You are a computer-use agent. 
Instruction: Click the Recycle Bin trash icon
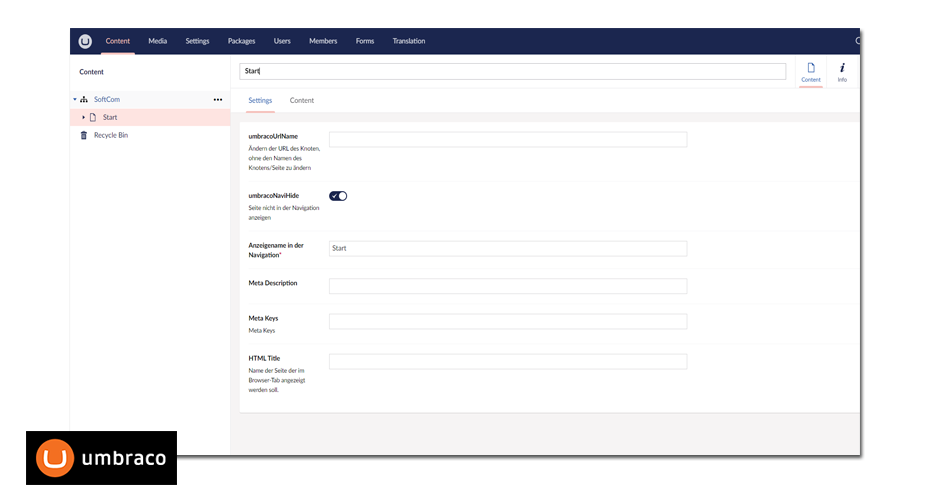84,135
